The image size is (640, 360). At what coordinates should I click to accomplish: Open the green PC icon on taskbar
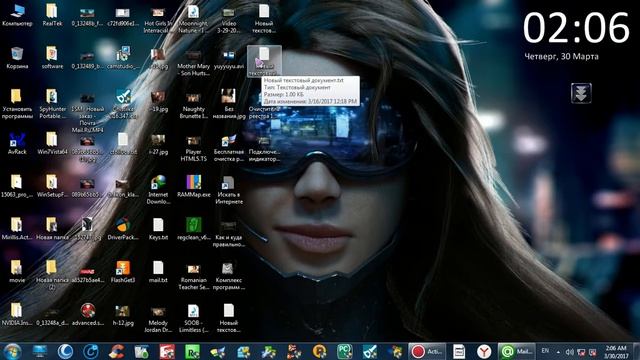344,351
